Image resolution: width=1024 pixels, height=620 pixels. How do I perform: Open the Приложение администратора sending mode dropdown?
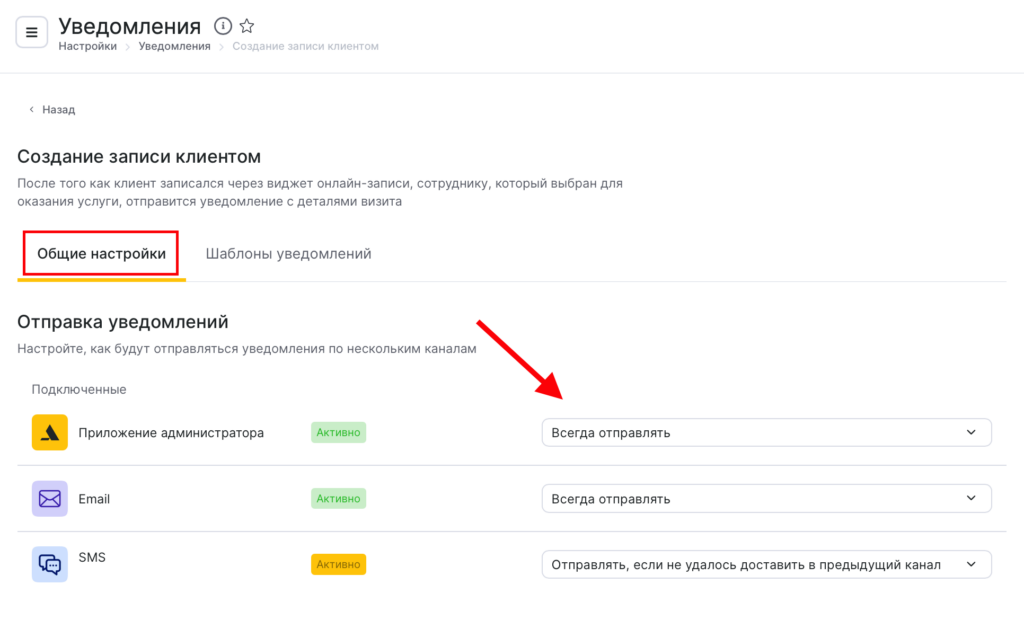point(766,433)
